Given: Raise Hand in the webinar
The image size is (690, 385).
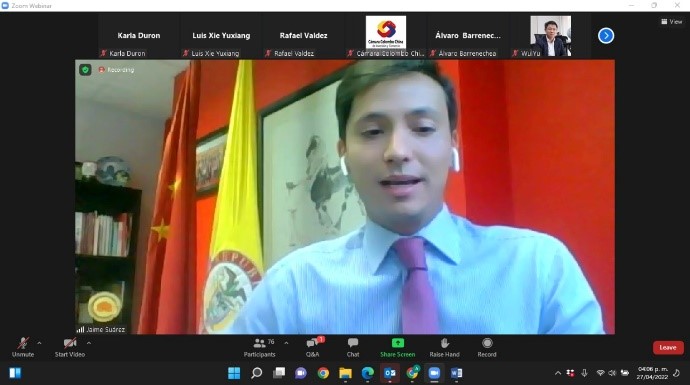Looking at the screenshot, I should 444,347.
